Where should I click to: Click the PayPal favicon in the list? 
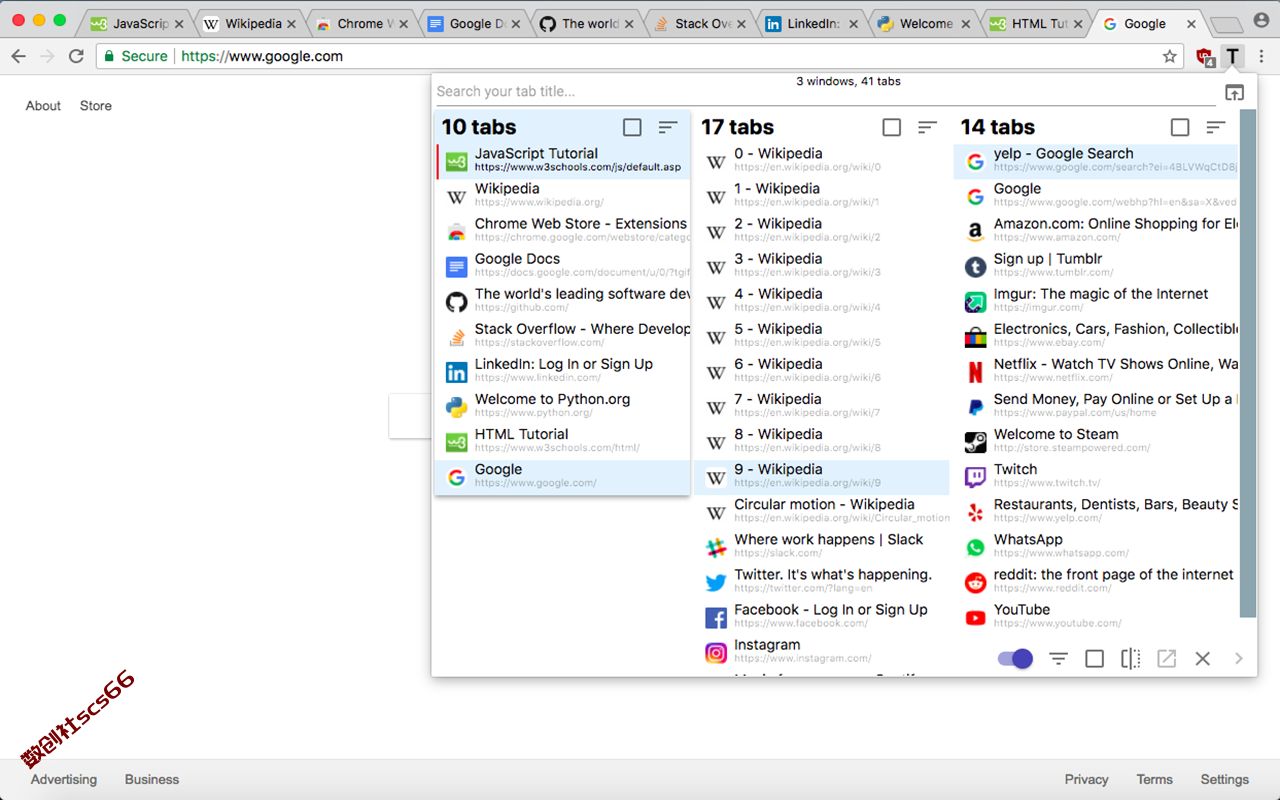tap(975, 407)
